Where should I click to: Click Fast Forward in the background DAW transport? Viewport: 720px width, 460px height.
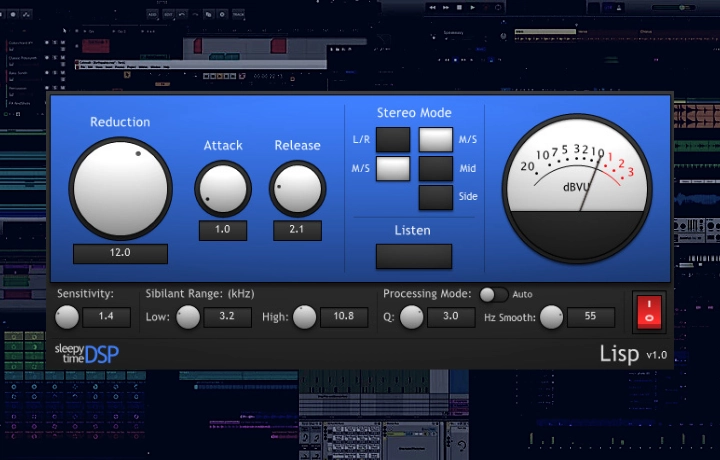[x=446, y=7]
